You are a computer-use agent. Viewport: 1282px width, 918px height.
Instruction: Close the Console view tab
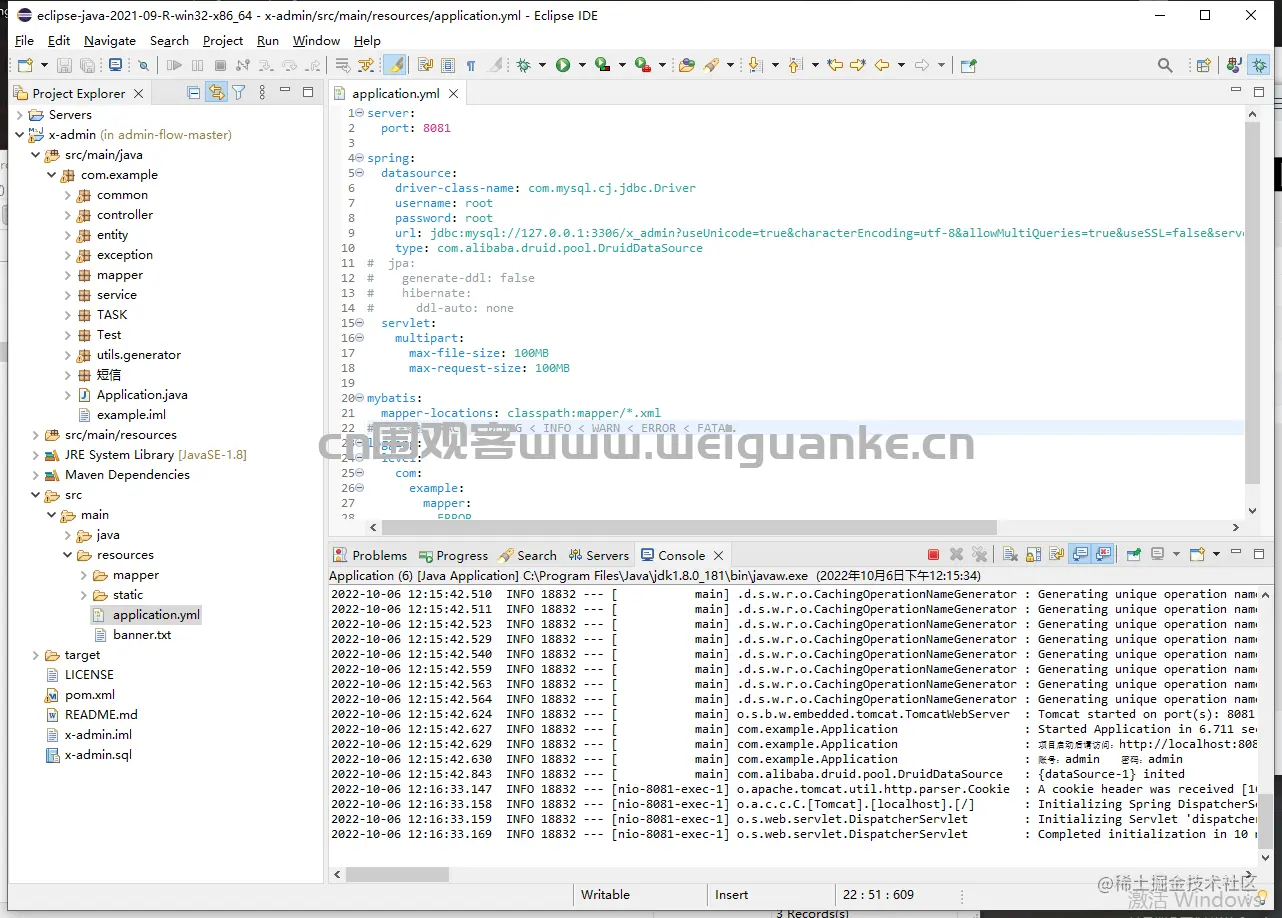(718, 555)
